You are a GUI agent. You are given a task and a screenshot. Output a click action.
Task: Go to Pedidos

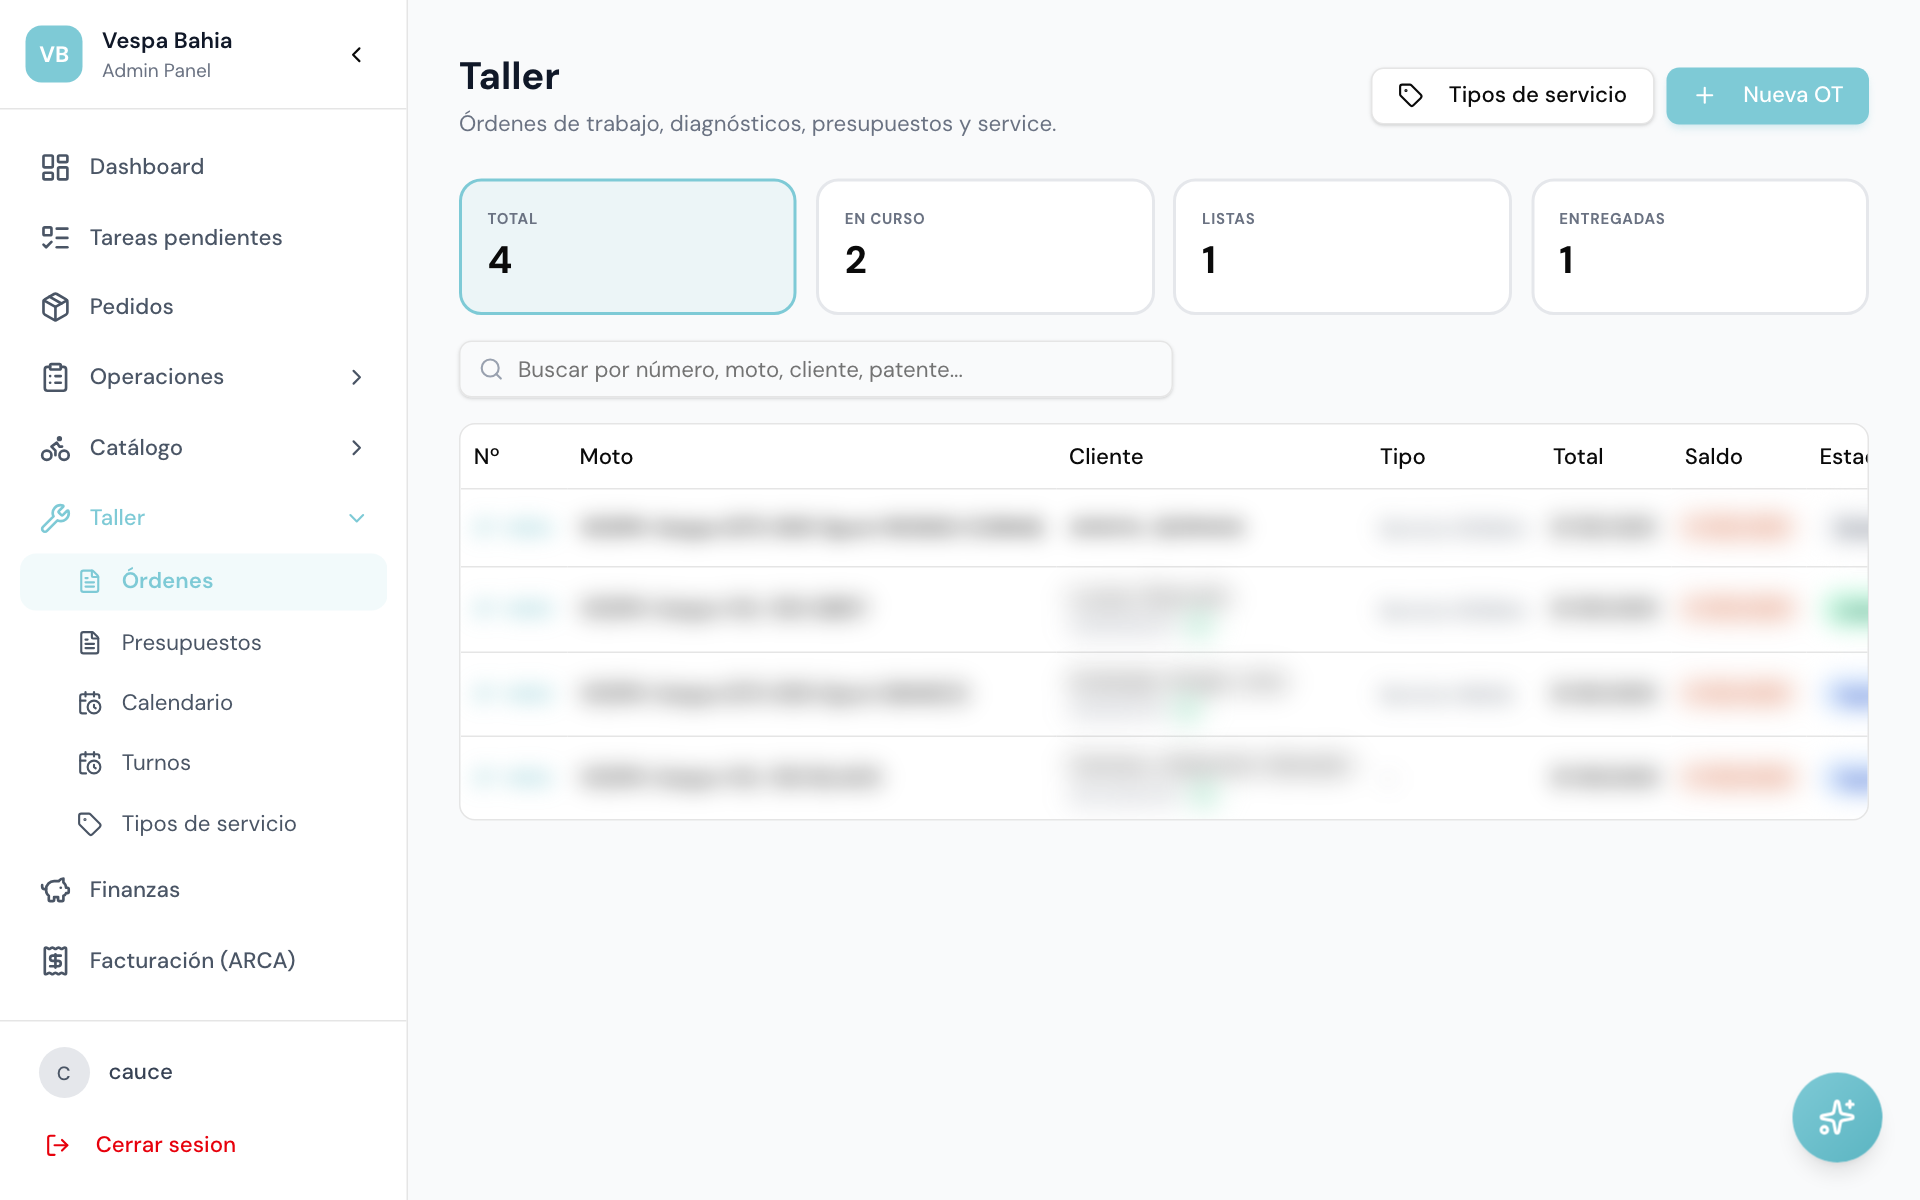click(203, 307)
